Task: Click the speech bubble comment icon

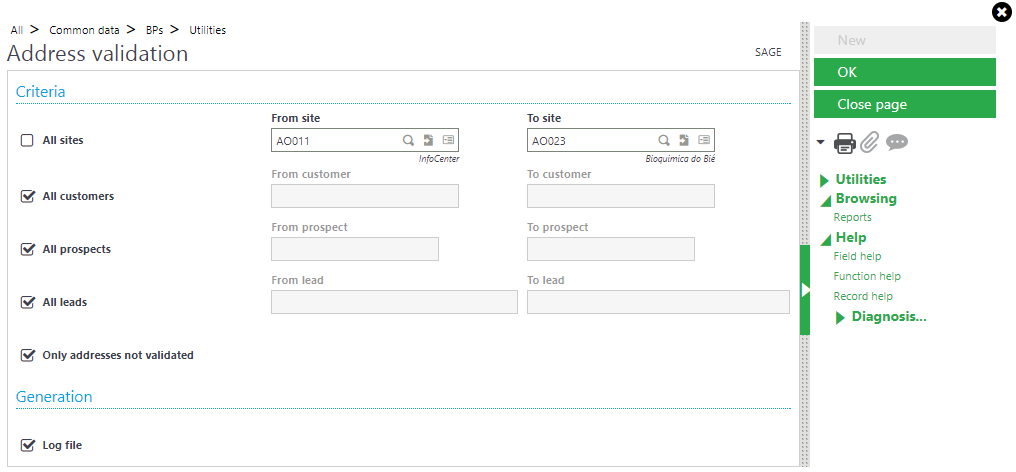Action: click(x=897, y=143)
